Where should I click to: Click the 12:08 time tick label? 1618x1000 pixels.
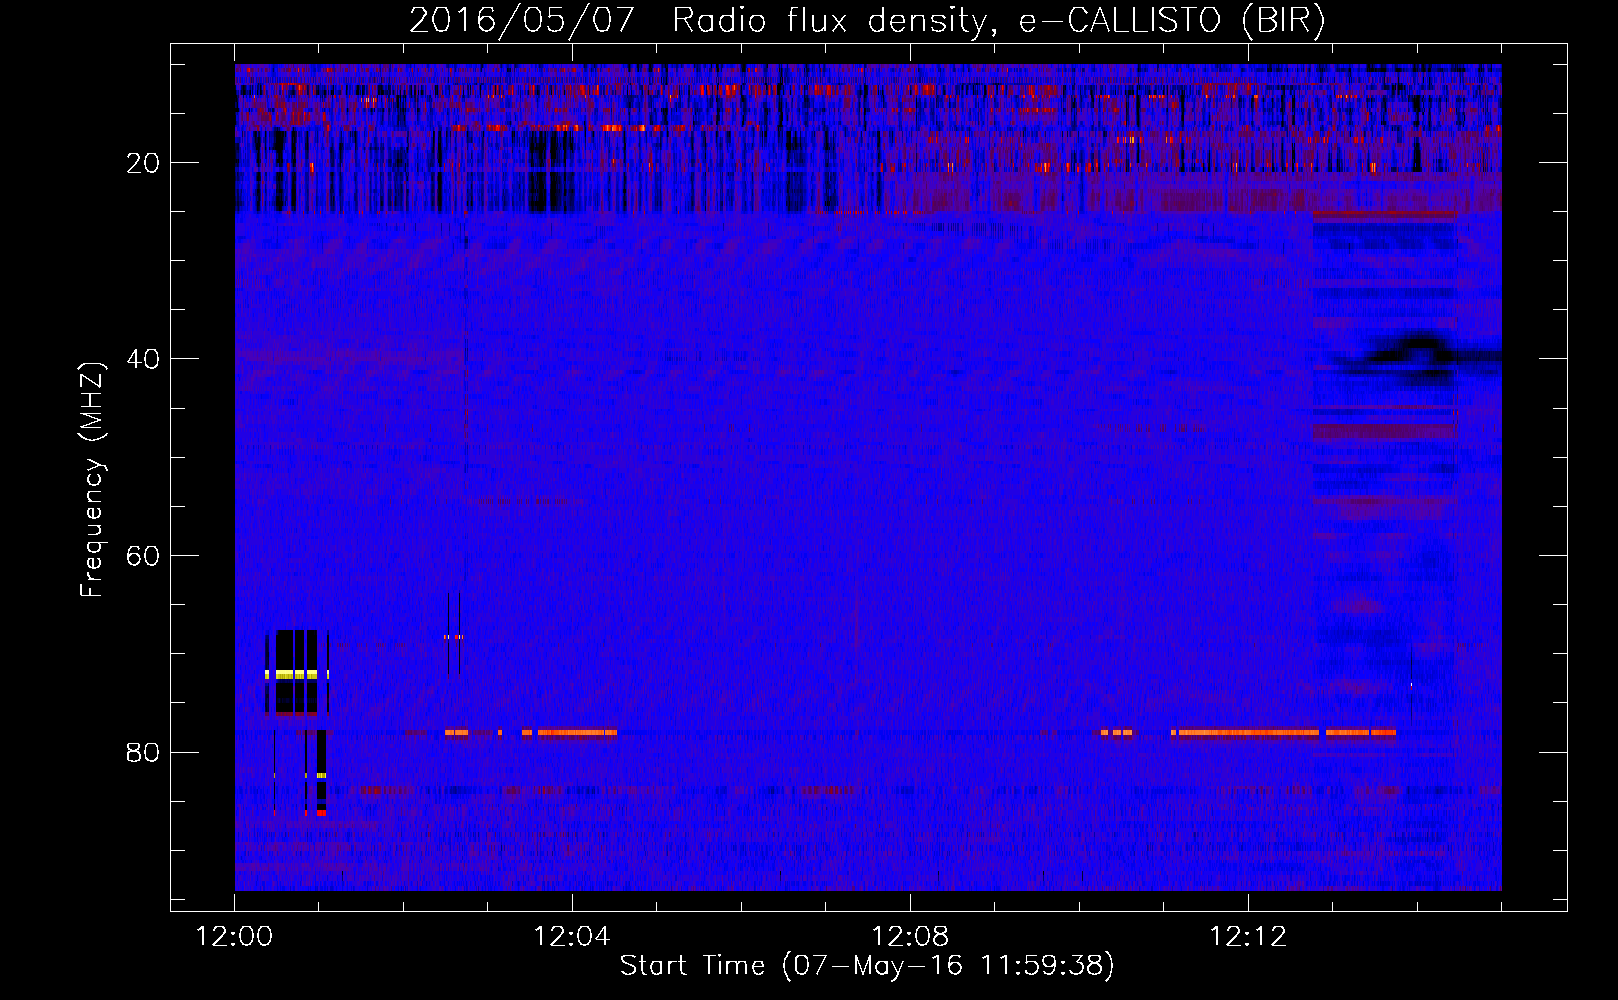pyautogui.click(x=910, y=937)
